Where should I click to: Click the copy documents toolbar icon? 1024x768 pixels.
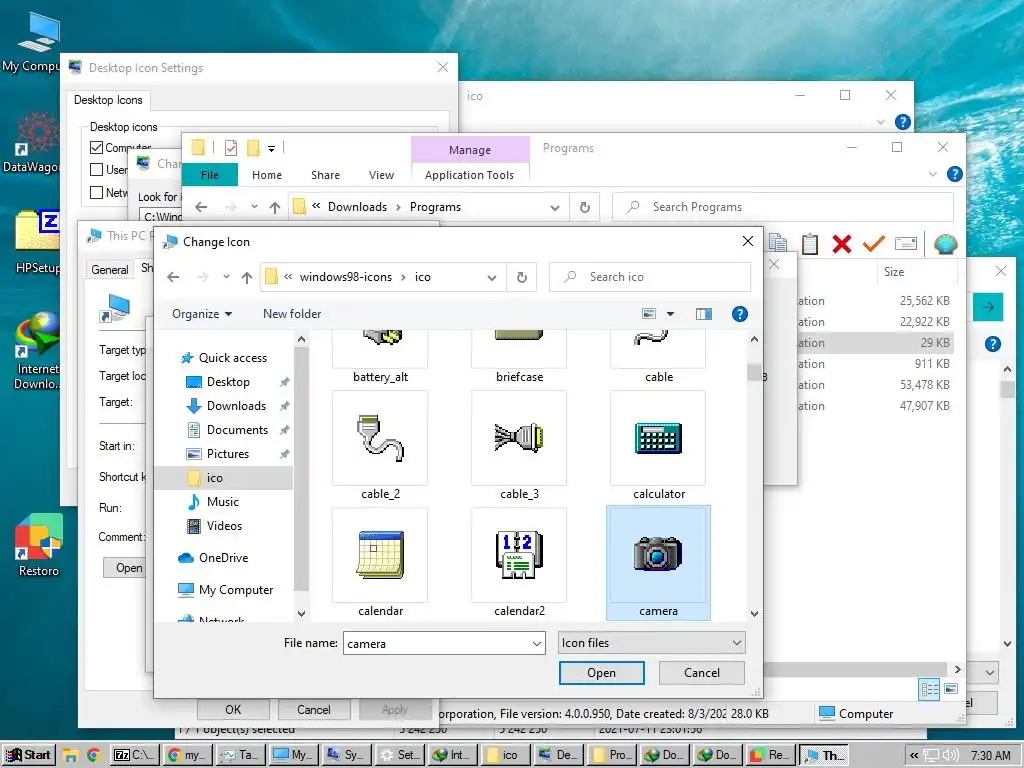(x=778, y=243)
